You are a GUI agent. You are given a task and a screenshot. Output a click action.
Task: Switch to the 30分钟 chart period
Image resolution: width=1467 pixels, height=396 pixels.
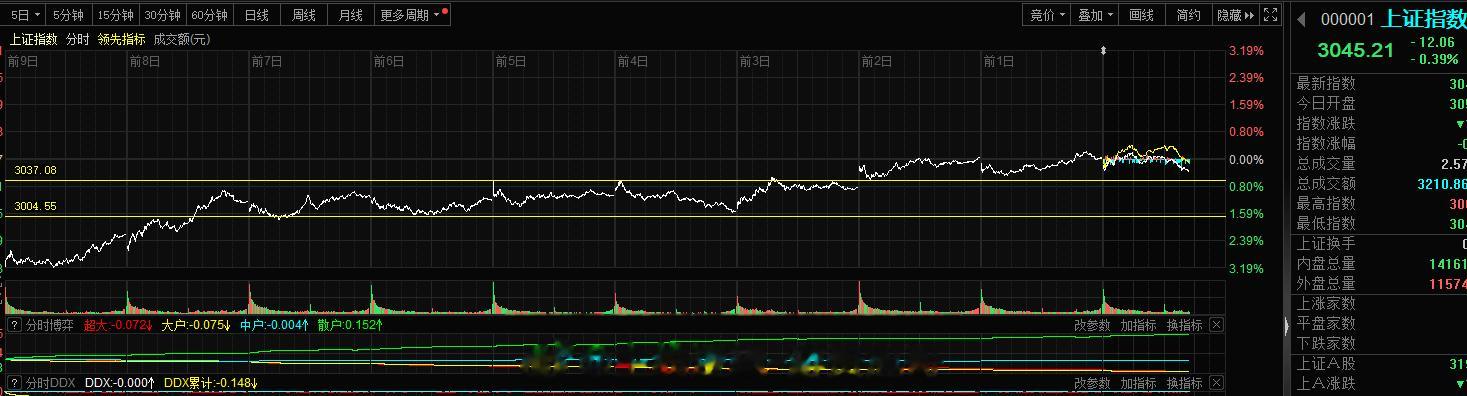click(162, 15)
